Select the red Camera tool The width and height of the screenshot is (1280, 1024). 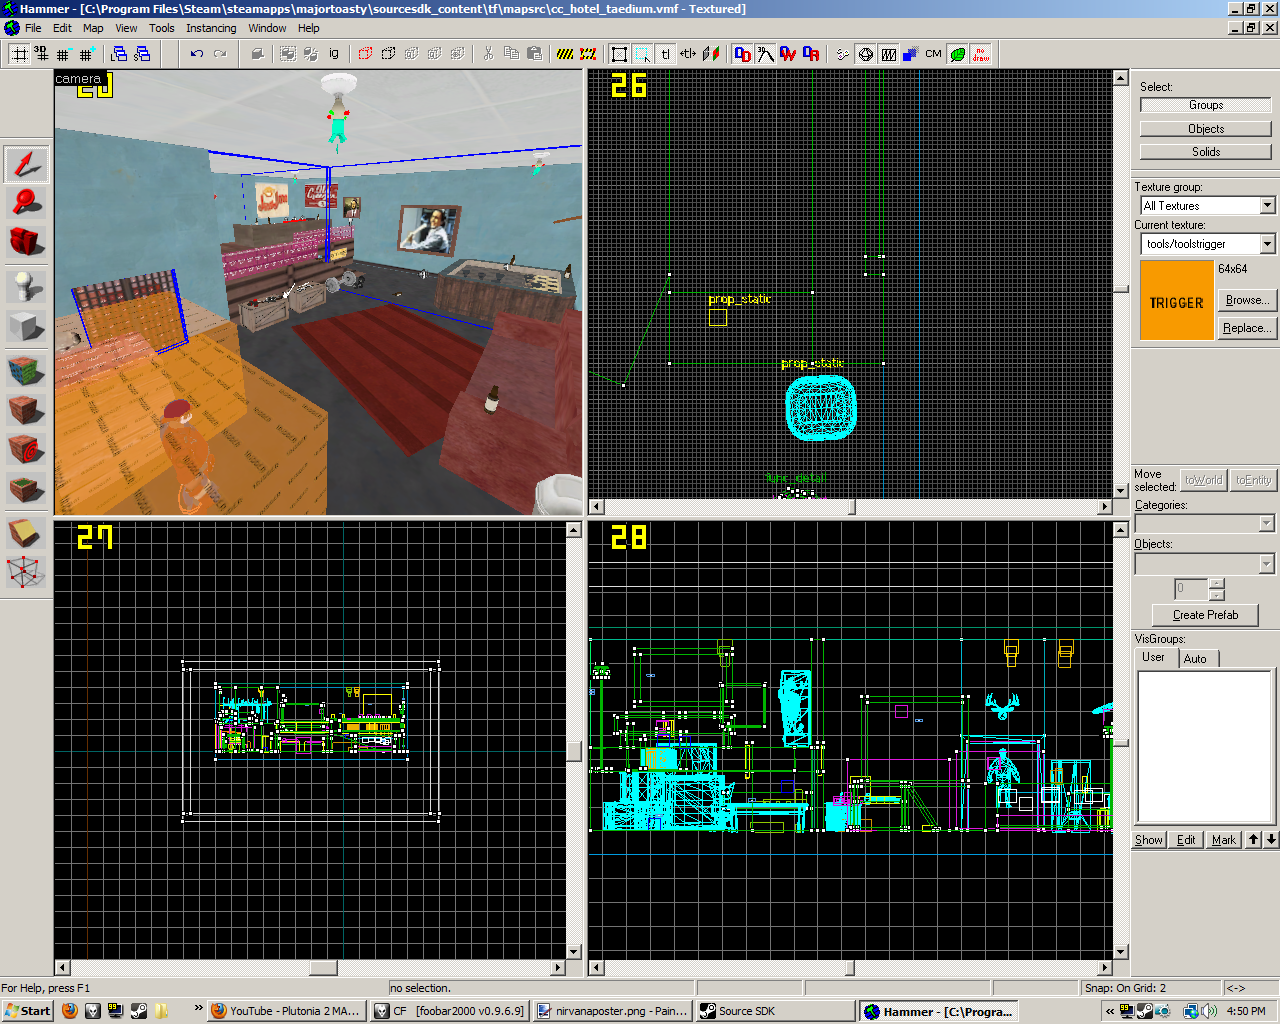26,242
